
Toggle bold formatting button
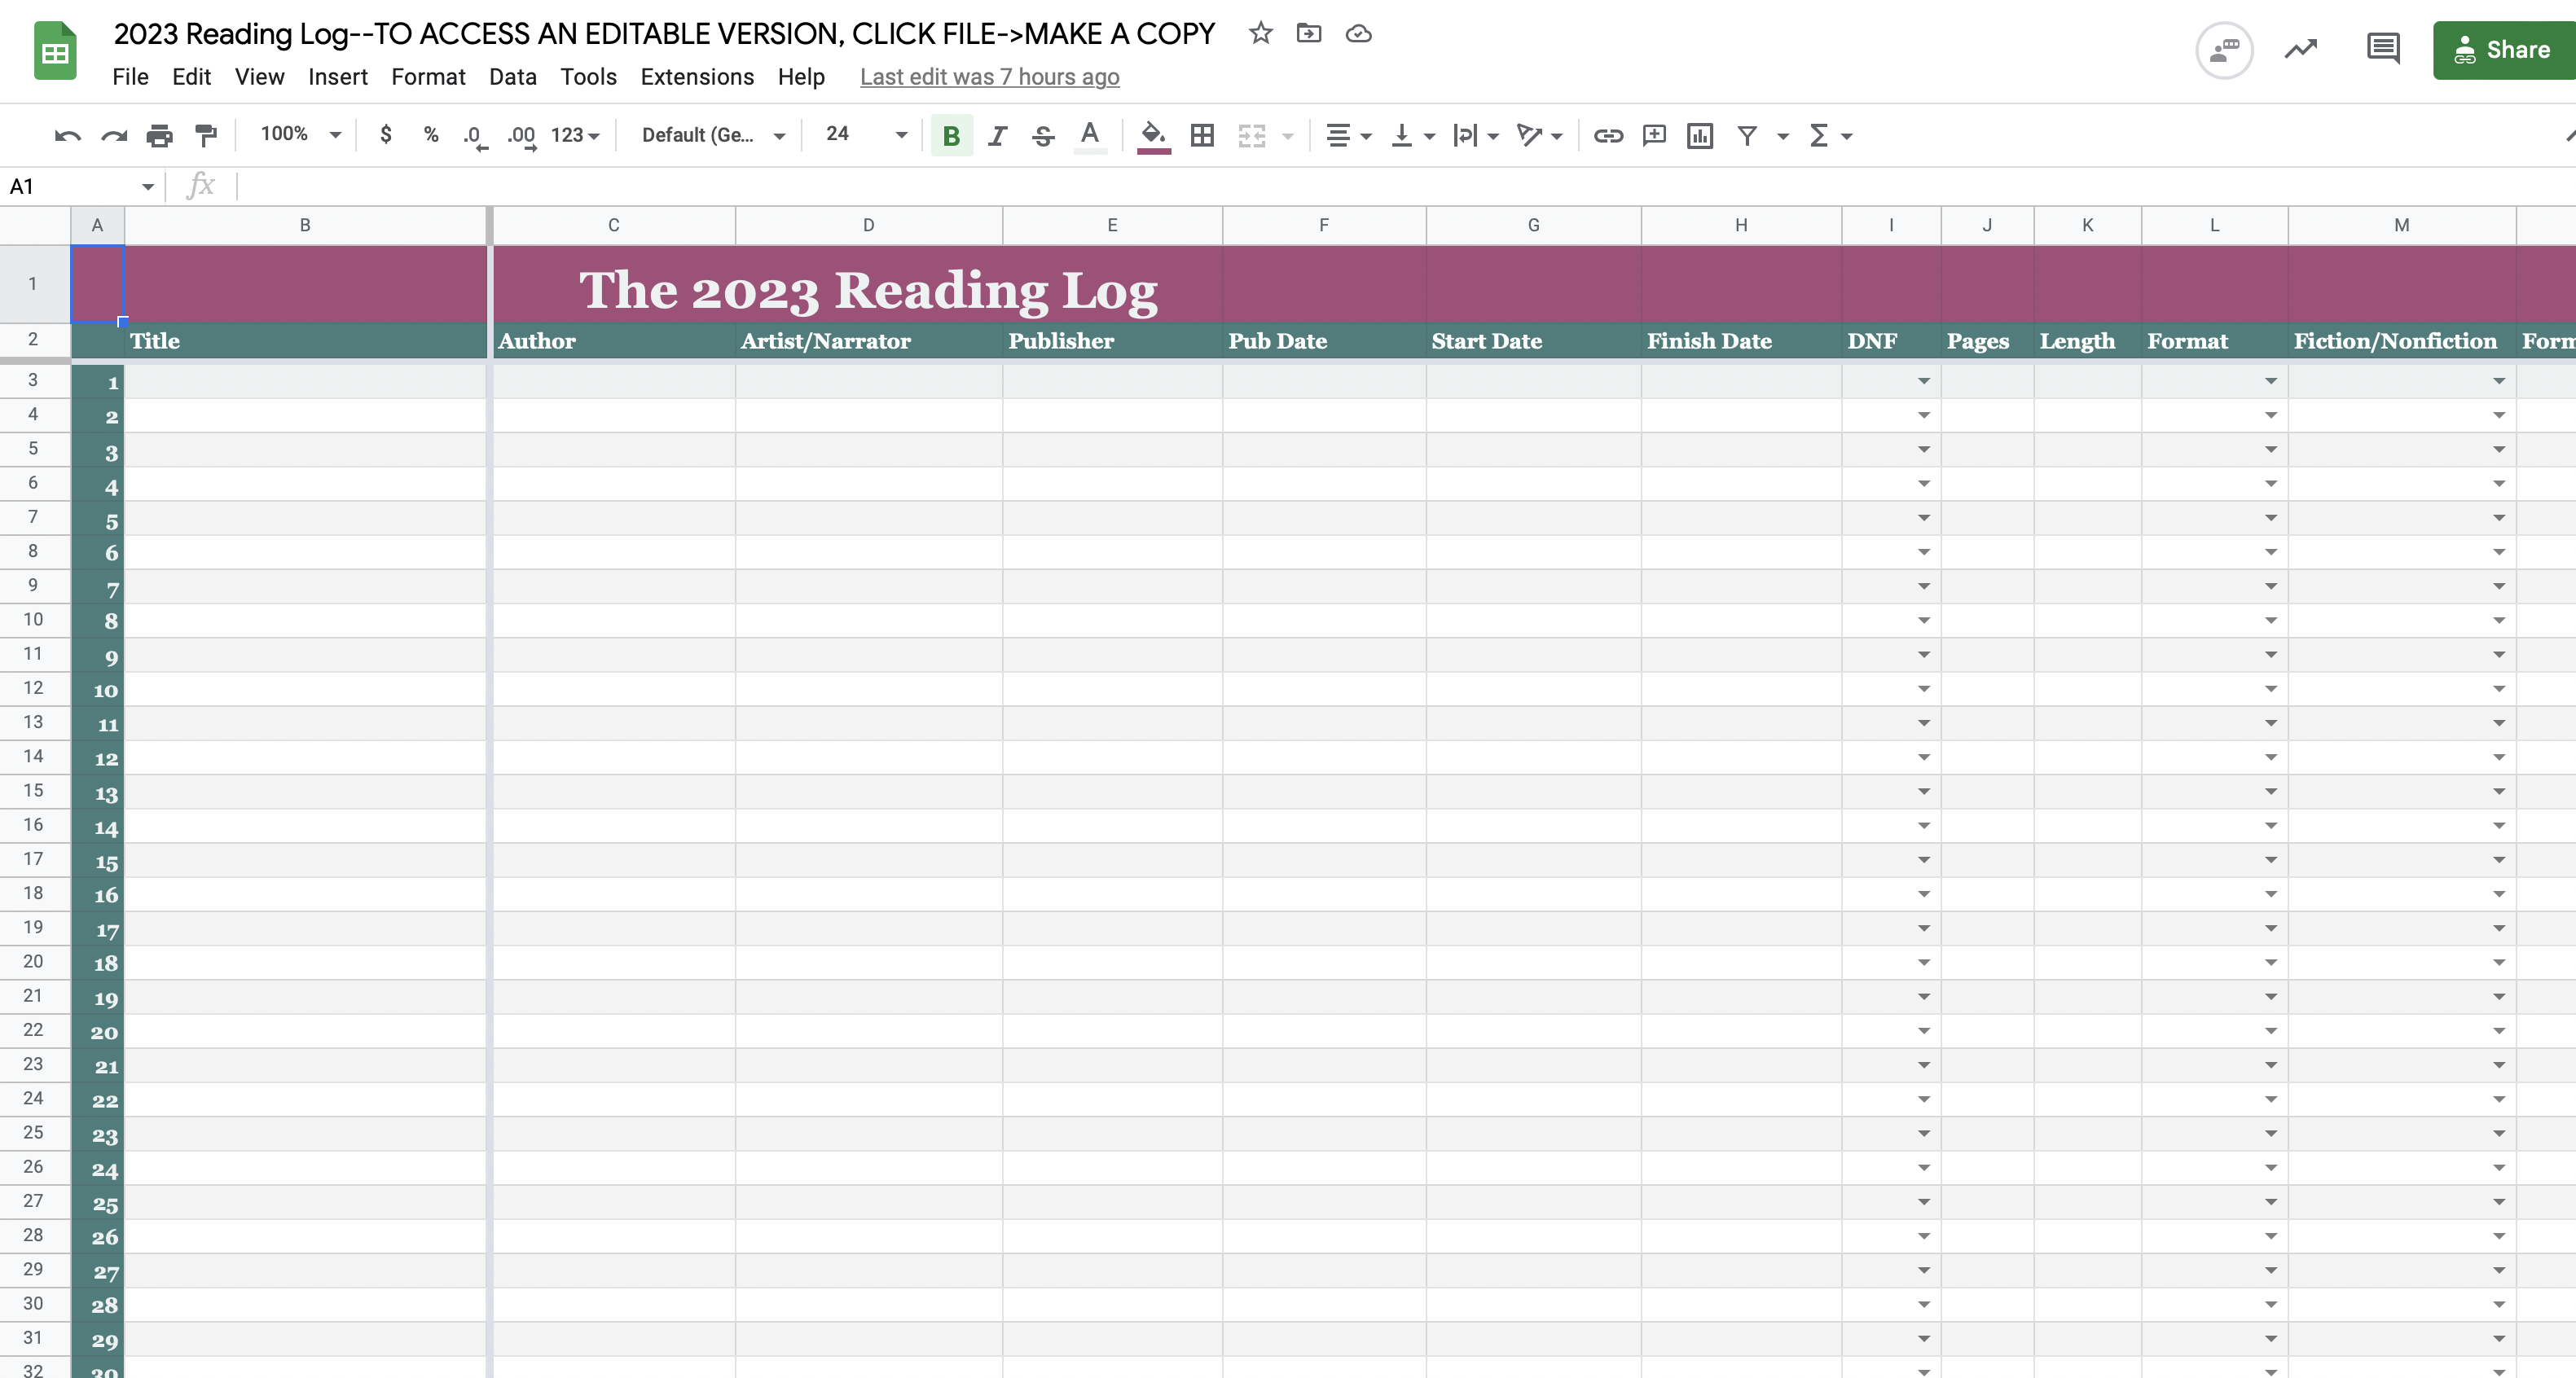[952, 135]
